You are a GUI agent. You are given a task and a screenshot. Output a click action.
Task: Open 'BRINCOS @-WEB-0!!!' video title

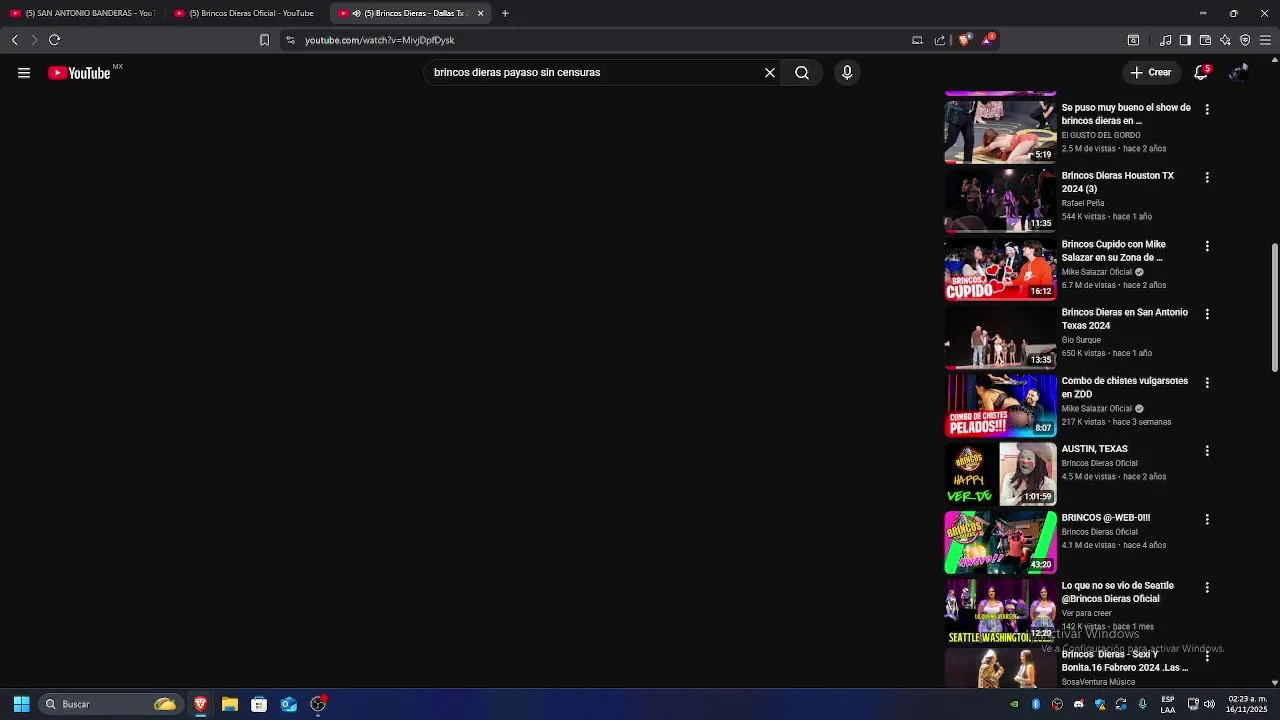tap(1106, 518)
